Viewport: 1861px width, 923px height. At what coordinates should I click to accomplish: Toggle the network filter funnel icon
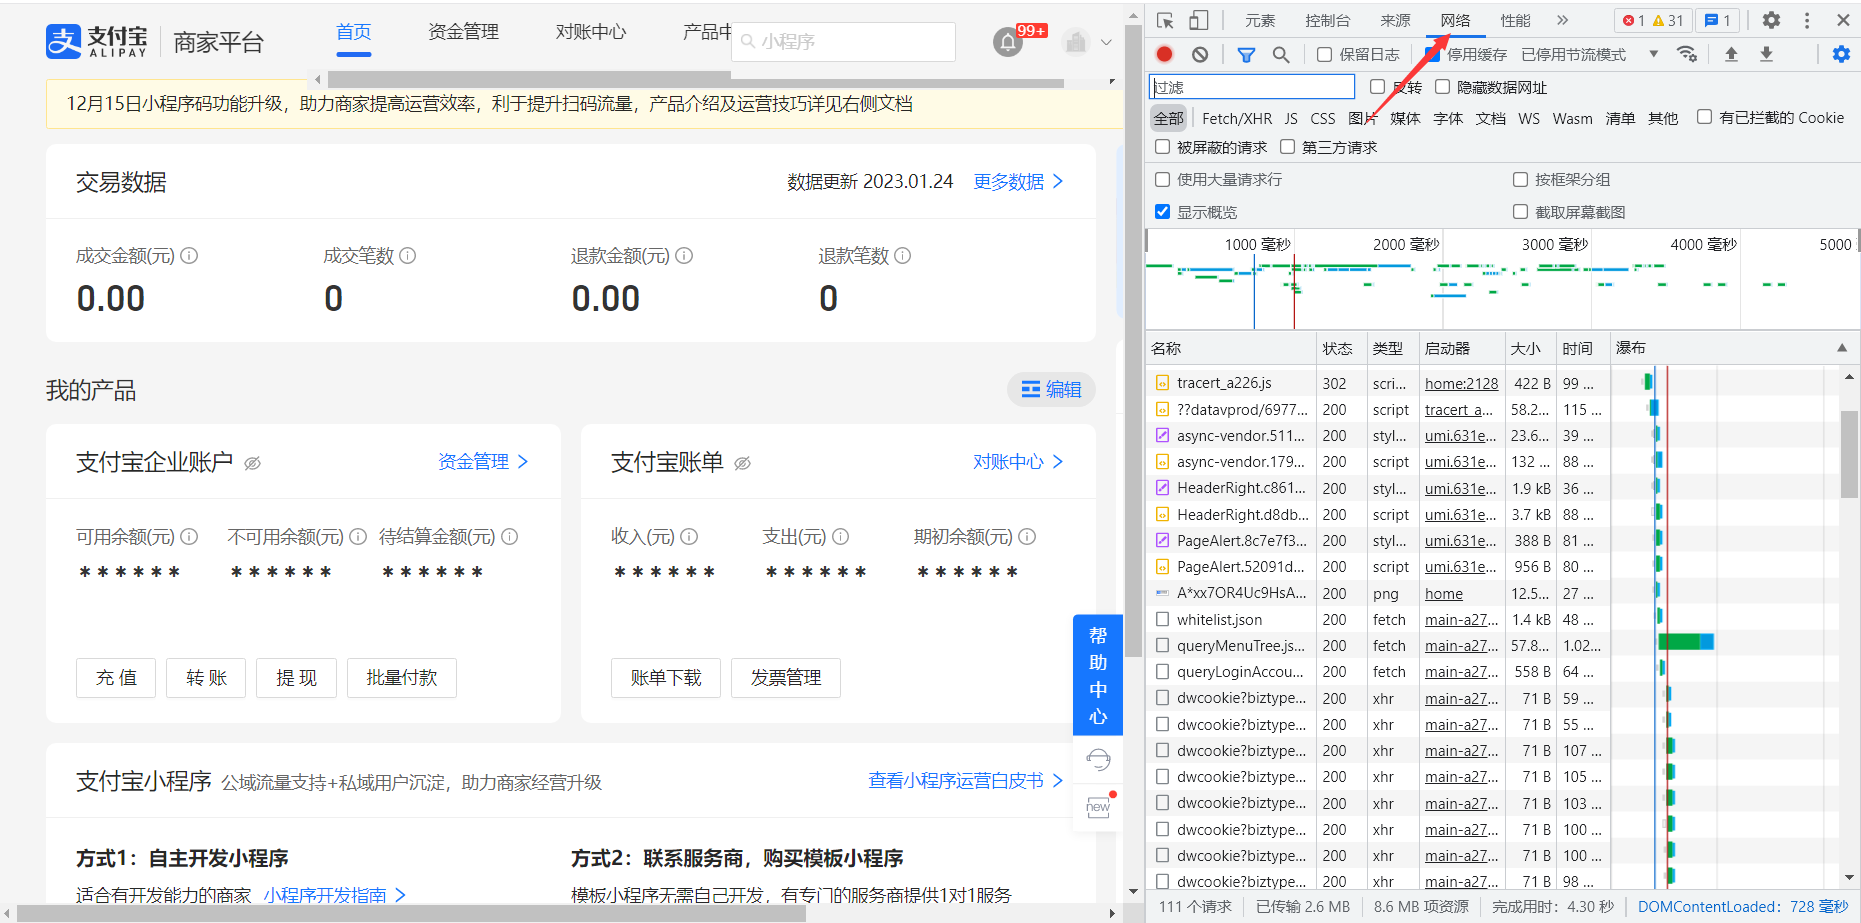coord(1246,54)
